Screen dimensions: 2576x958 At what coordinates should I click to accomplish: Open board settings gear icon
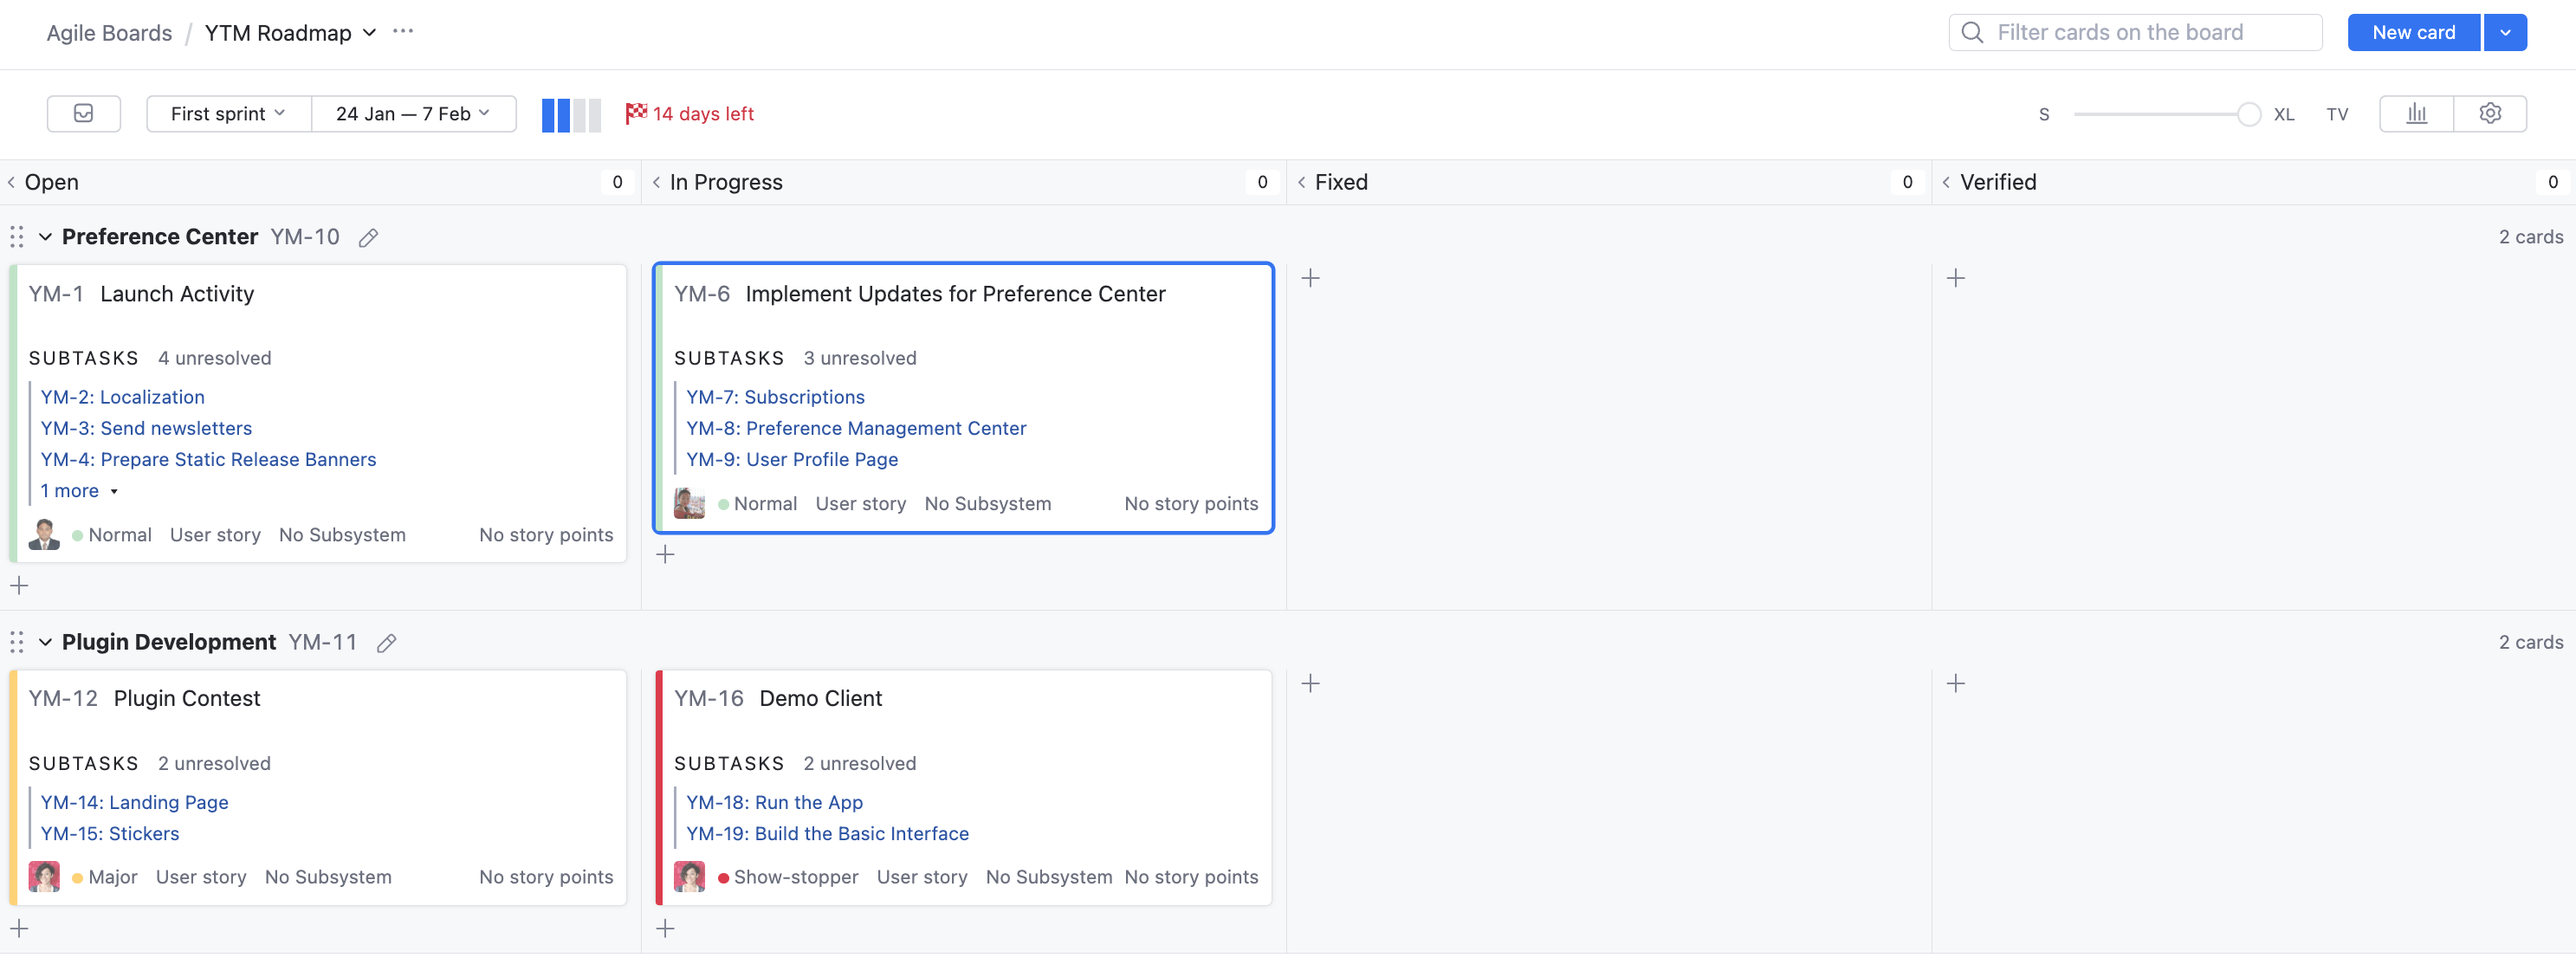(x=2490, y=113)
